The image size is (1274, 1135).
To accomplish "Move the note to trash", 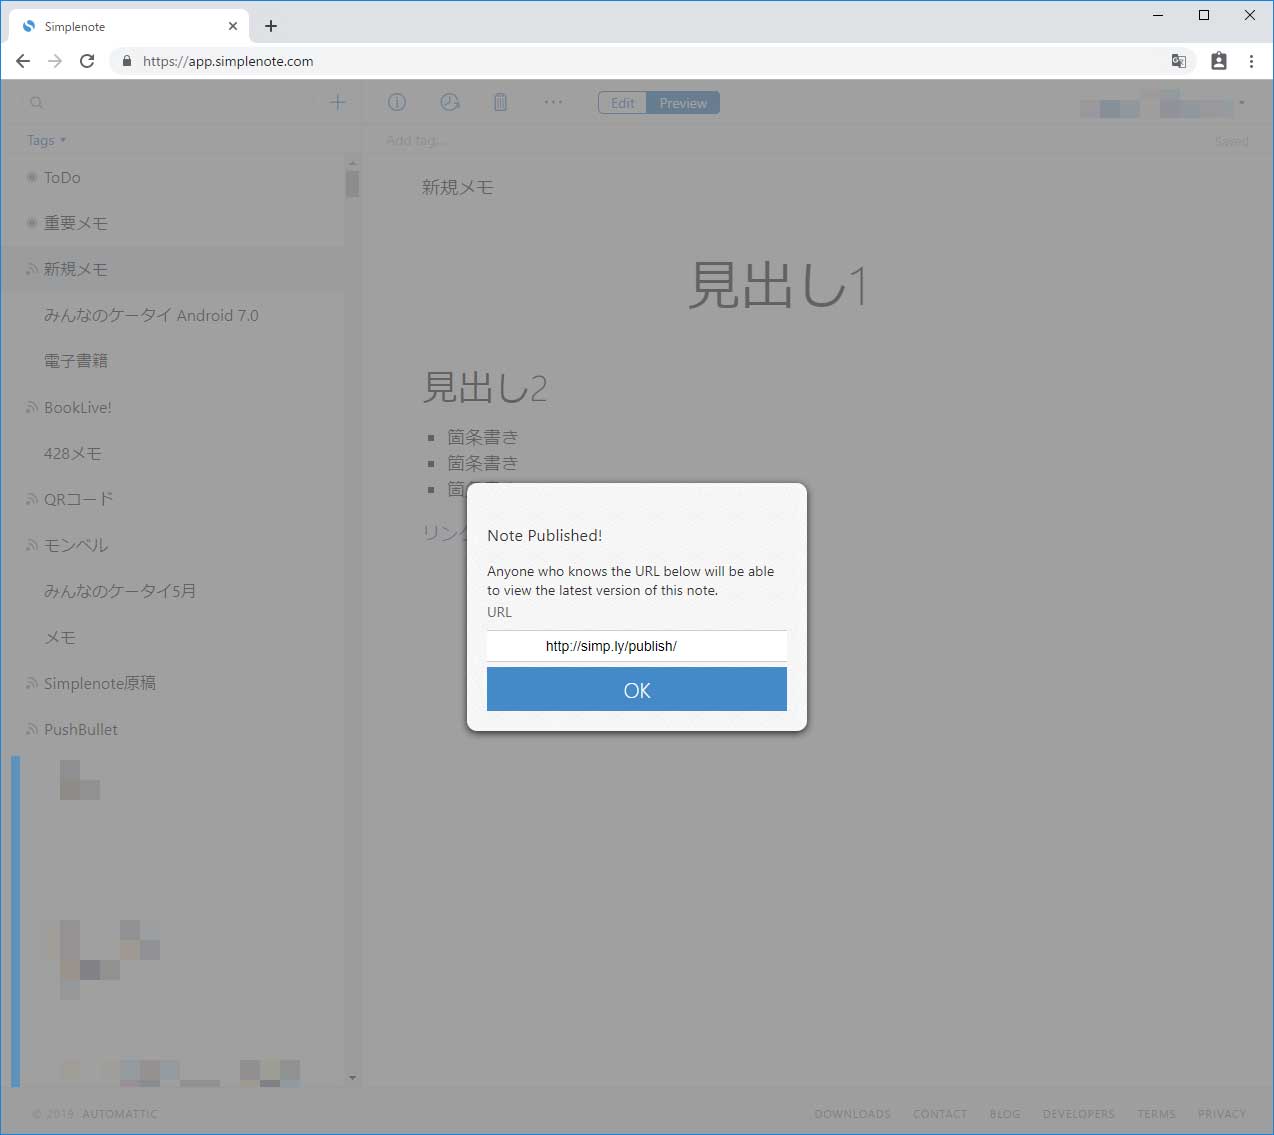I will tap(500, 102).
